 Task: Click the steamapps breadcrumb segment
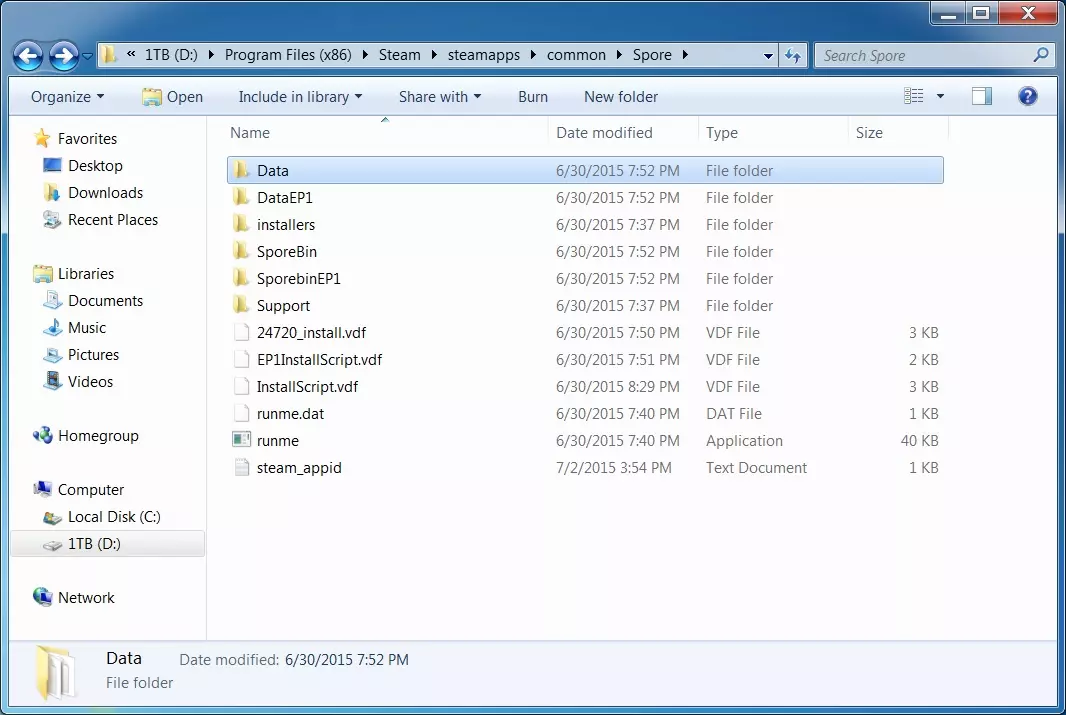tap(483, 55)
